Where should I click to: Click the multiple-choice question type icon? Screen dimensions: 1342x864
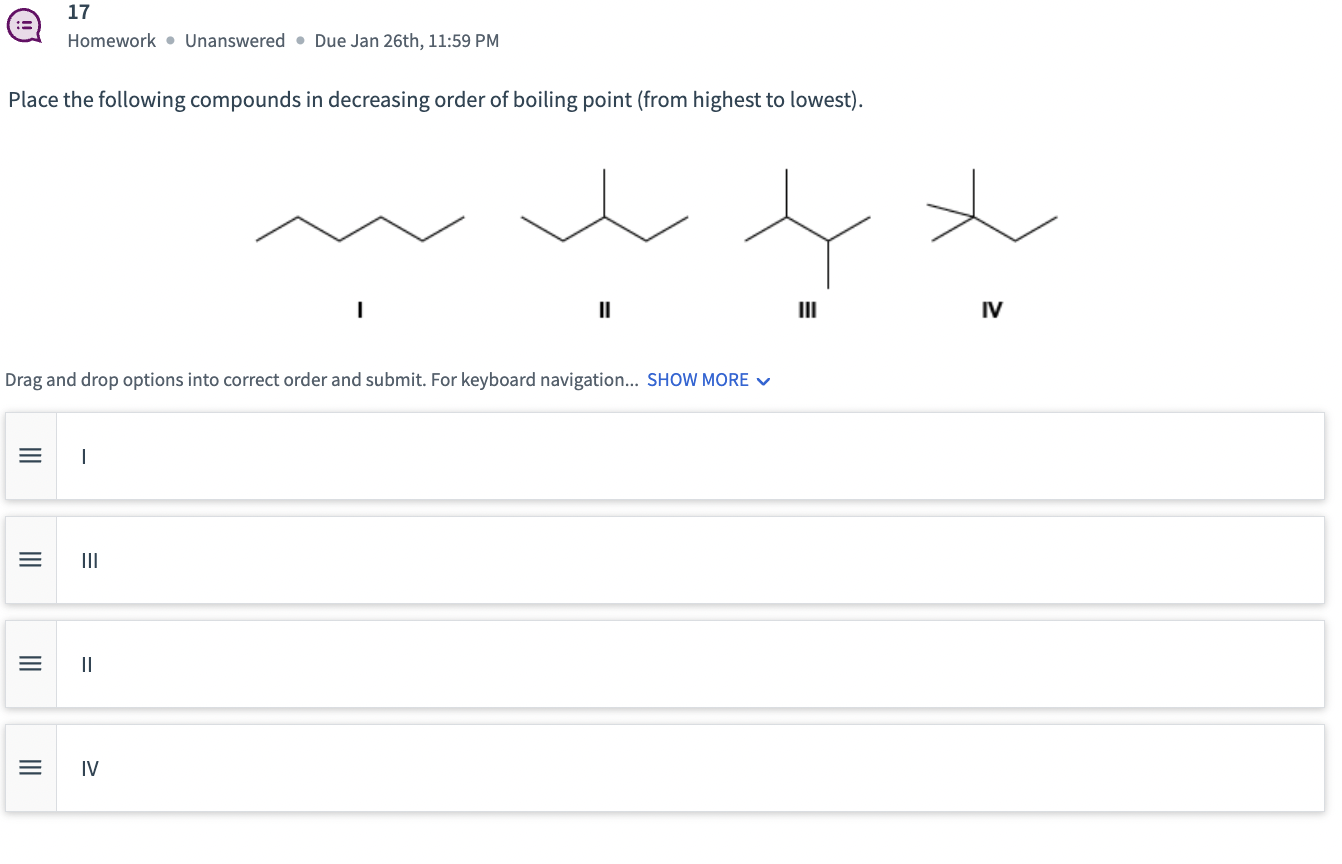tap(22, 25)
